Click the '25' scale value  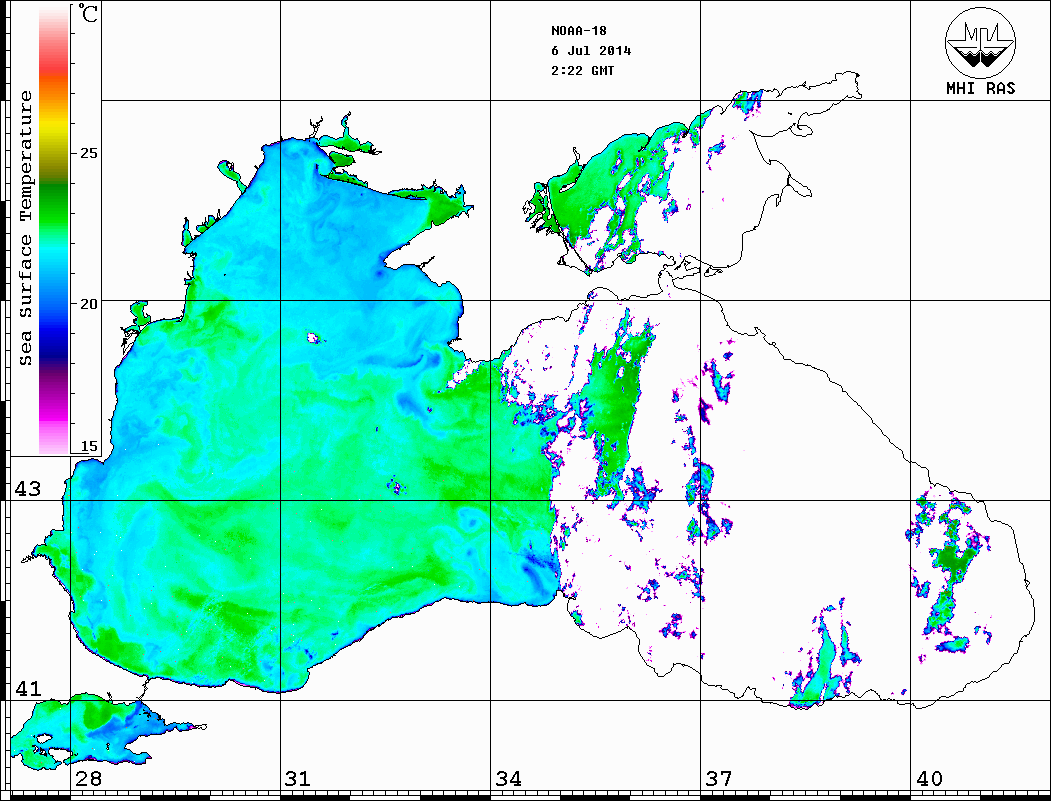[x=88, y=153]
